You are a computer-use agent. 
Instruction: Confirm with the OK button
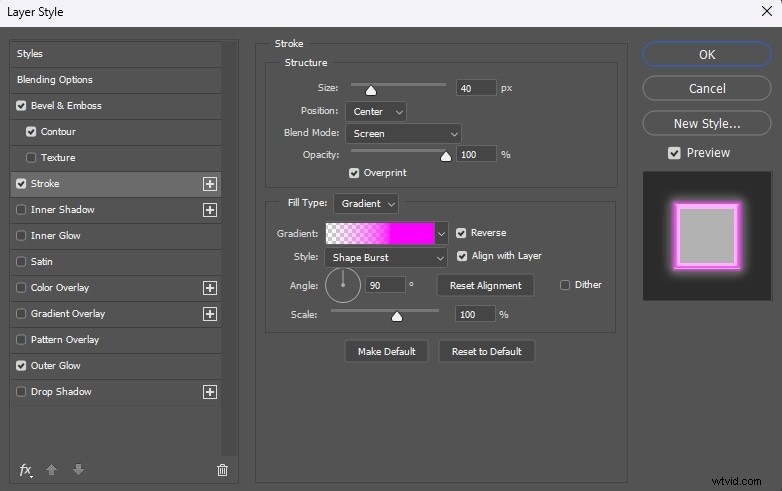pyautogui.click(x=707, y=54)
